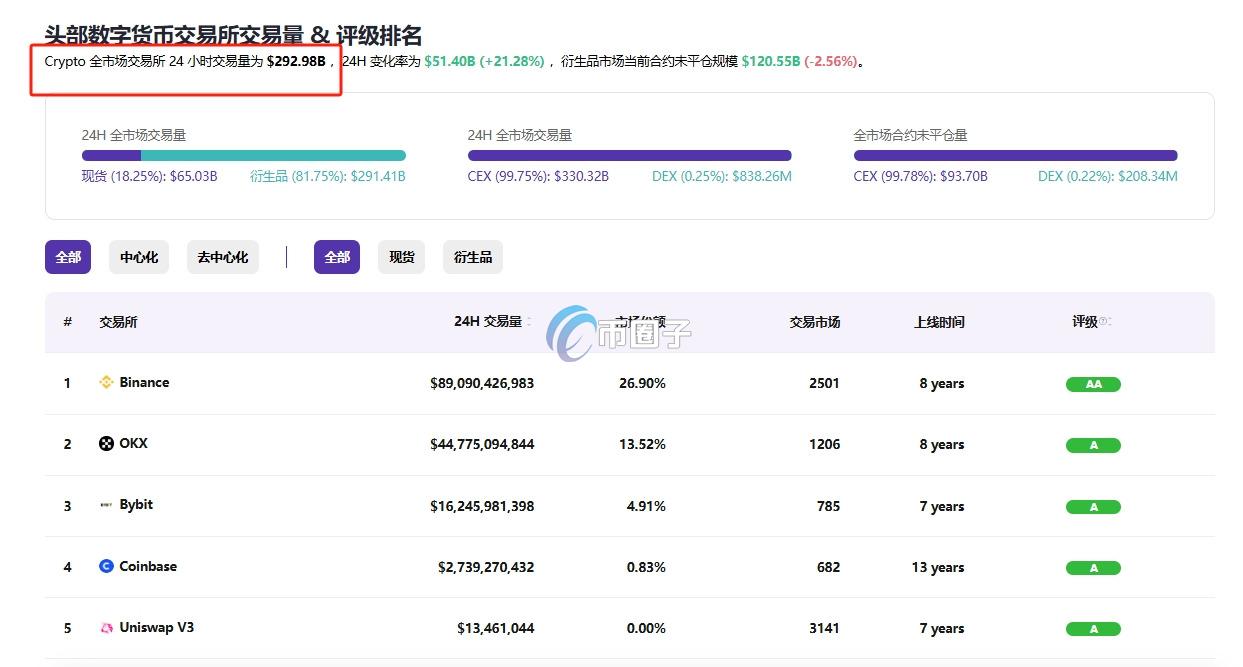Click the Coinbase exchange name link

point(148,566)
